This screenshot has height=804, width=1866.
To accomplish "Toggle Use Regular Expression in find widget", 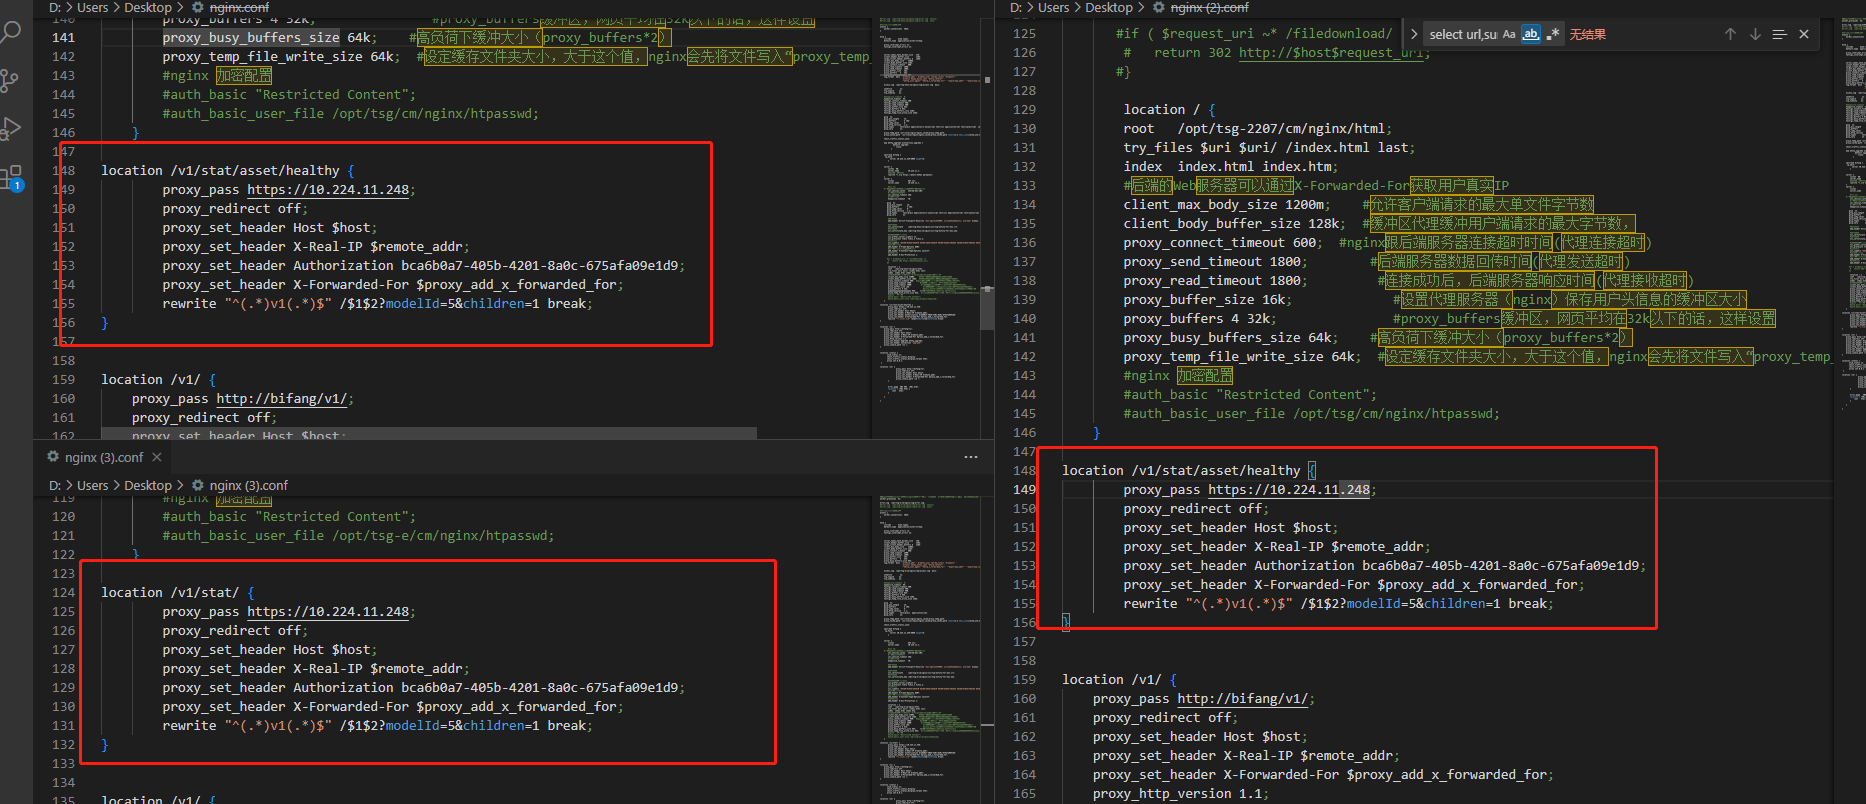I will coord(1553,34).
